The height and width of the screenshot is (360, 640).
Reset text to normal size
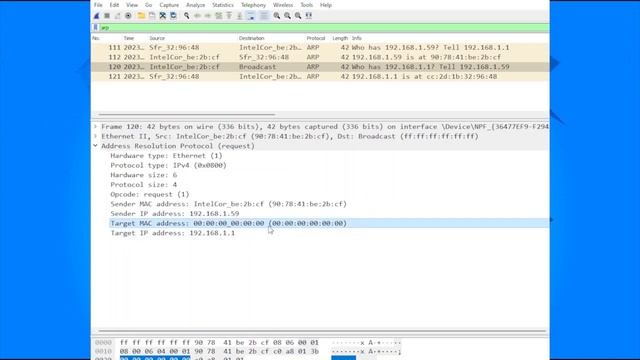[x=298, y=16]
